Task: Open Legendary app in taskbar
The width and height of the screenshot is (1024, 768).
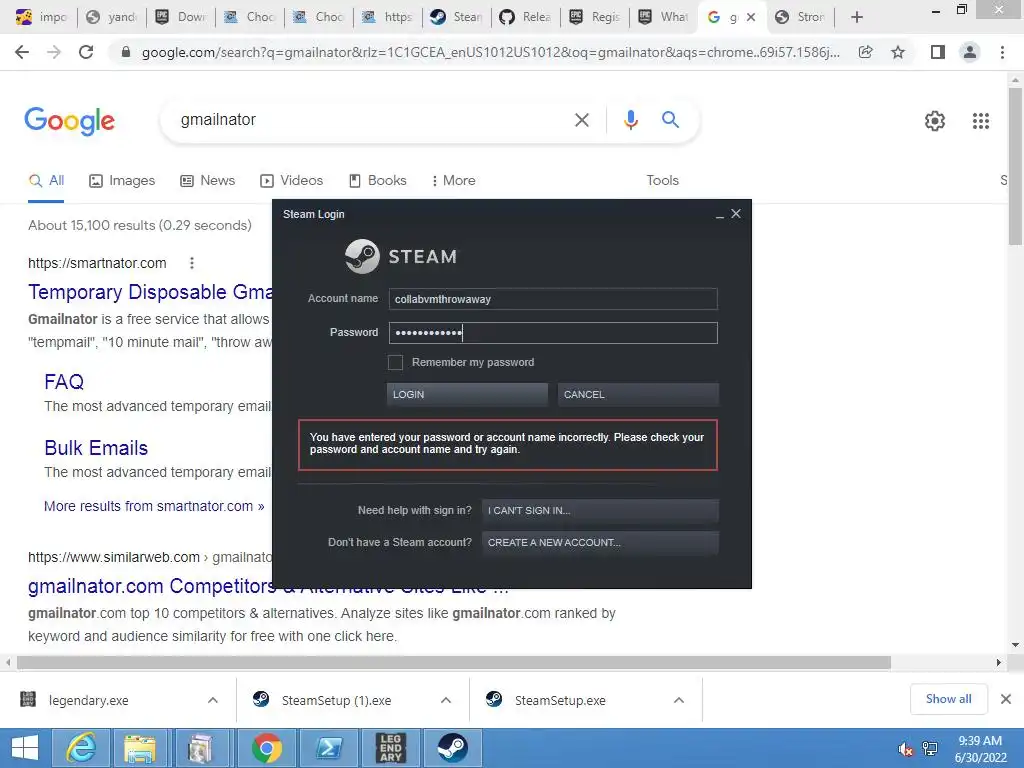Action: (391, 748)
